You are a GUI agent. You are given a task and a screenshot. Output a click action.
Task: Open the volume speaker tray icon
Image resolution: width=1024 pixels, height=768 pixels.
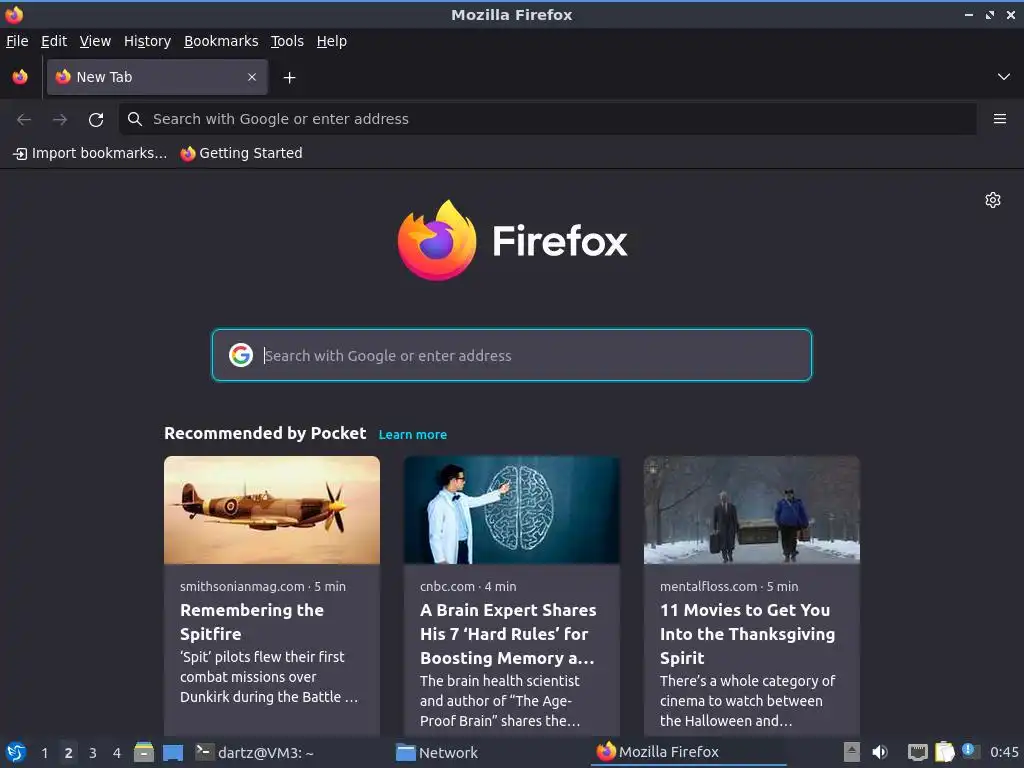(x=880, y=752)
